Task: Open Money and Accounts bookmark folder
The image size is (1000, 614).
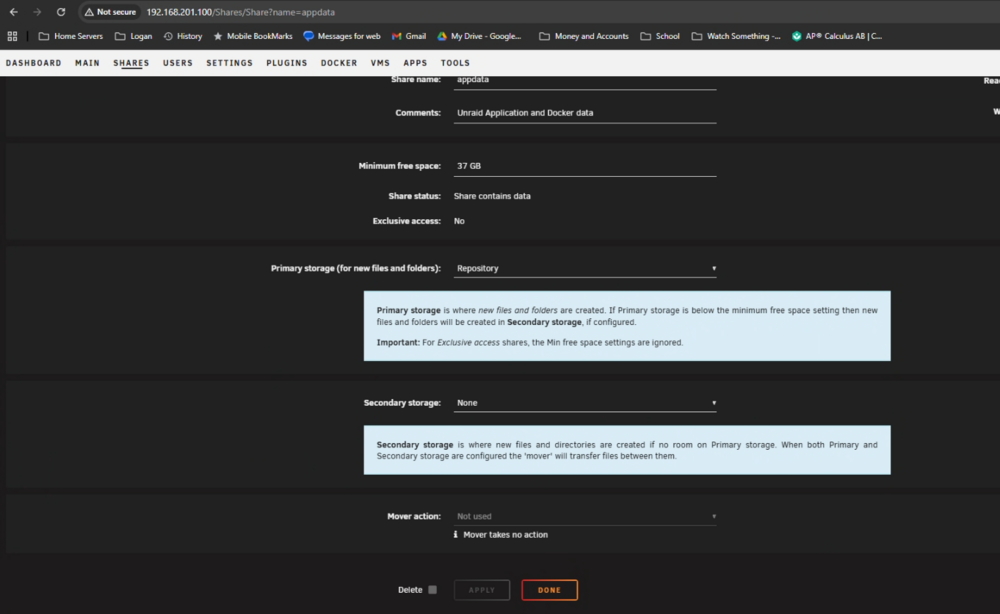Action: click(584, 36)
